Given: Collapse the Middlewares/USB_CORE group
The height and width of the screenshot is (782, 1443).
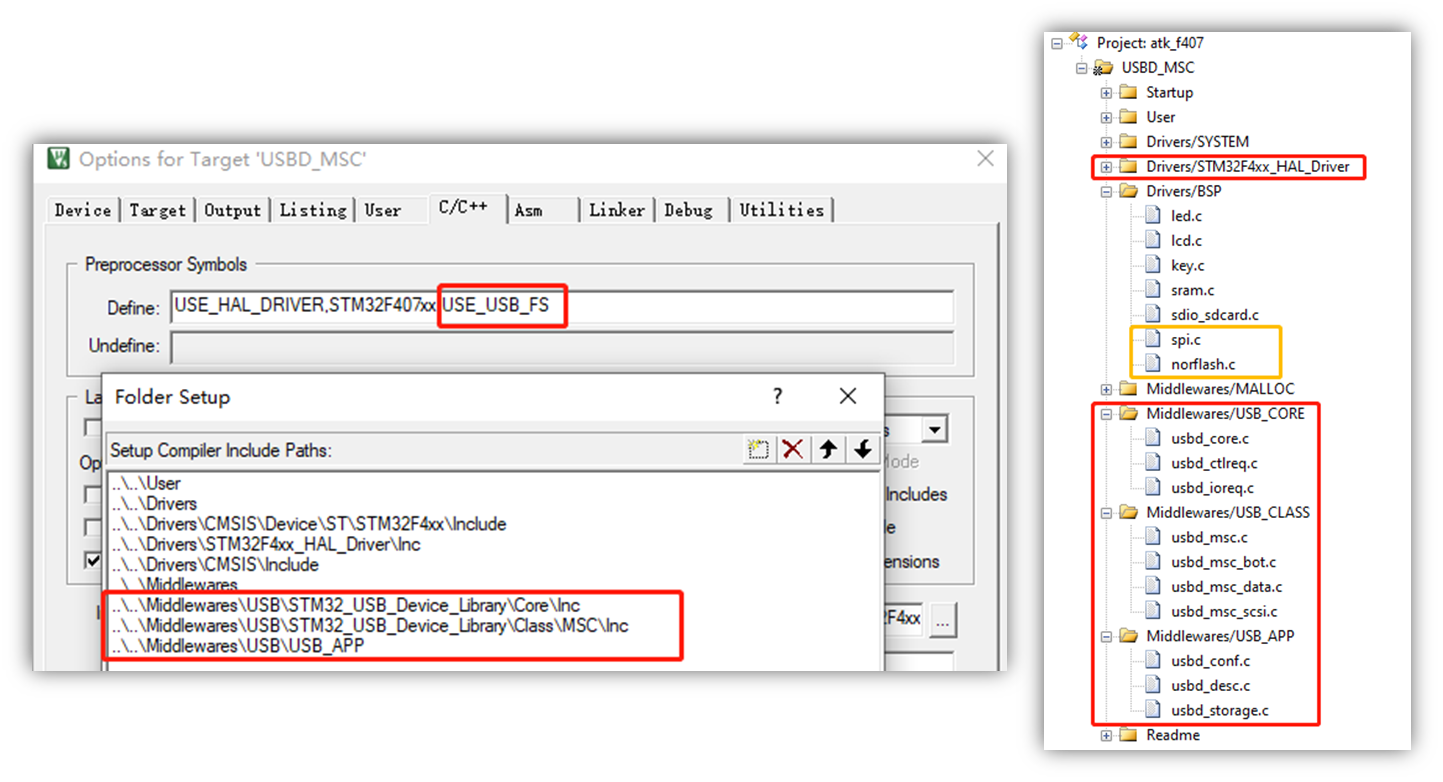Looking at the screenshot, I should tap(1106, 414).
